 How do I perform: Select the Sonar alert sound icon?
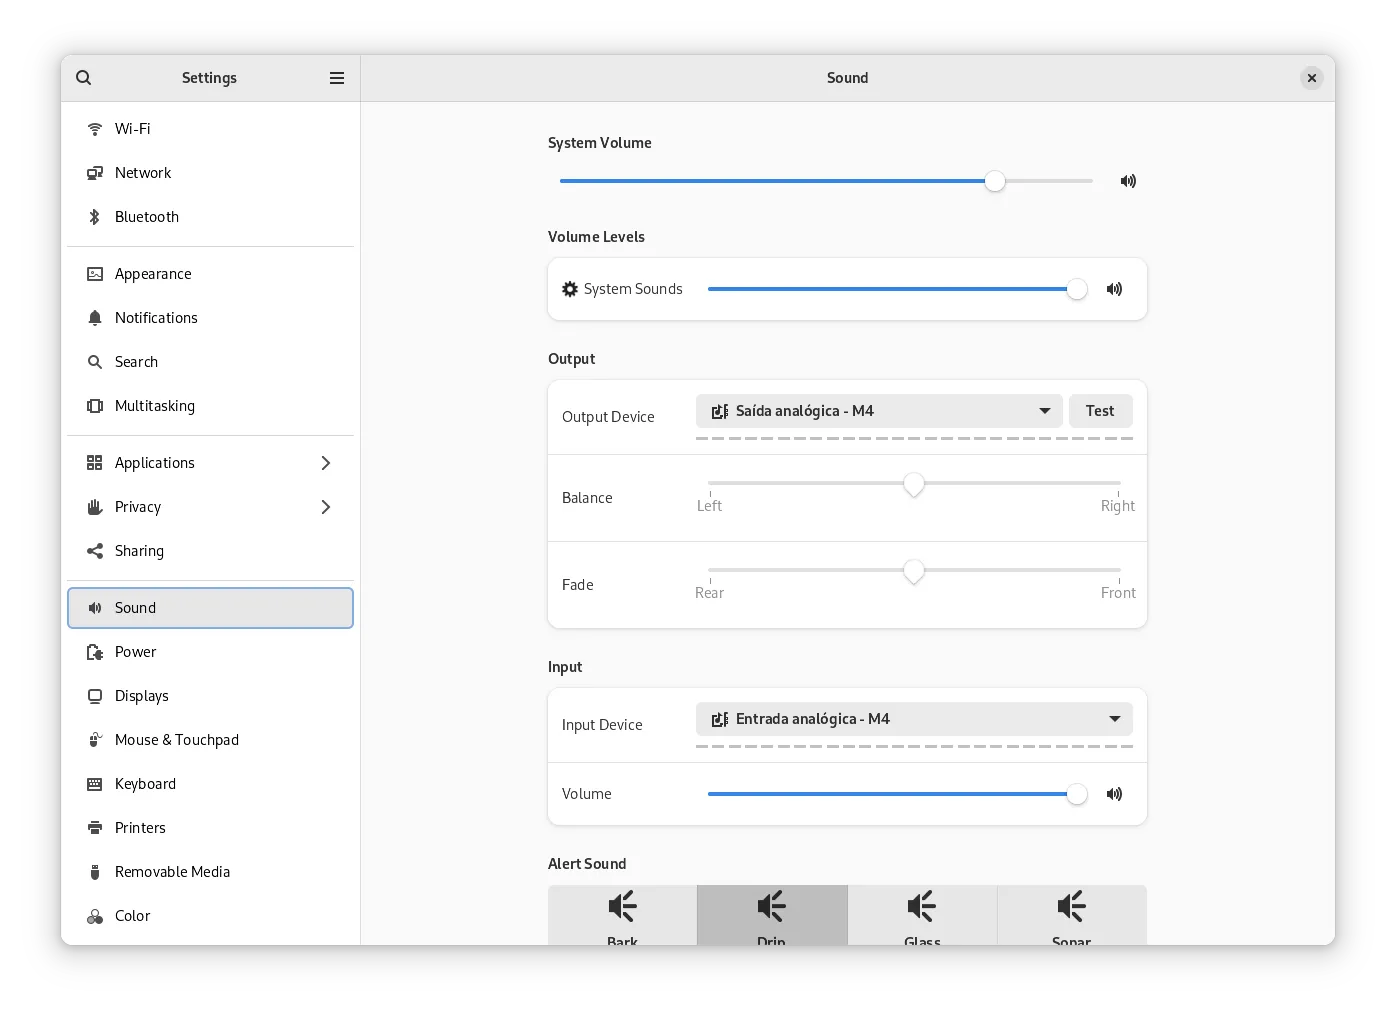(x=1071, y=907)
